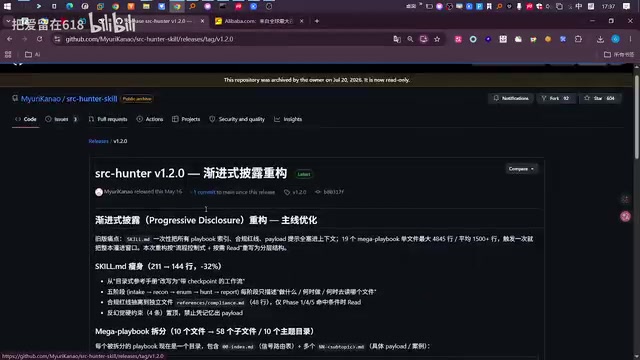The width and height of the screenshot is (640, 360).
Task: Open the src-hunter-skill repository link
Action: pos(92,99)
